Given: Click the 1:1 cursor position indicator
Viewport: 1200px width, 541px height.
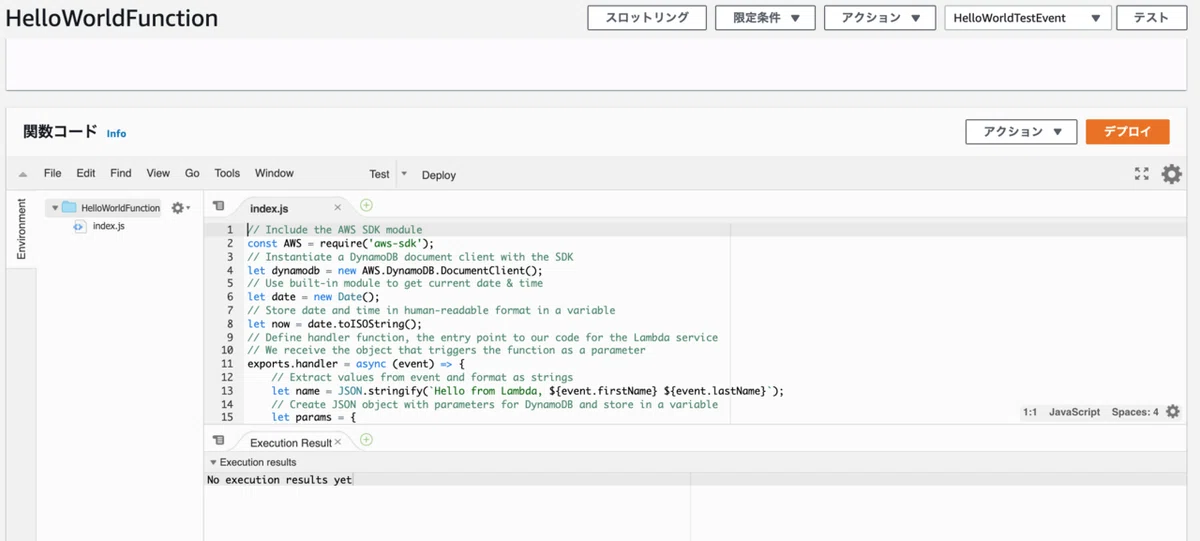Looking at the screenshot, I should (1029, 412).
